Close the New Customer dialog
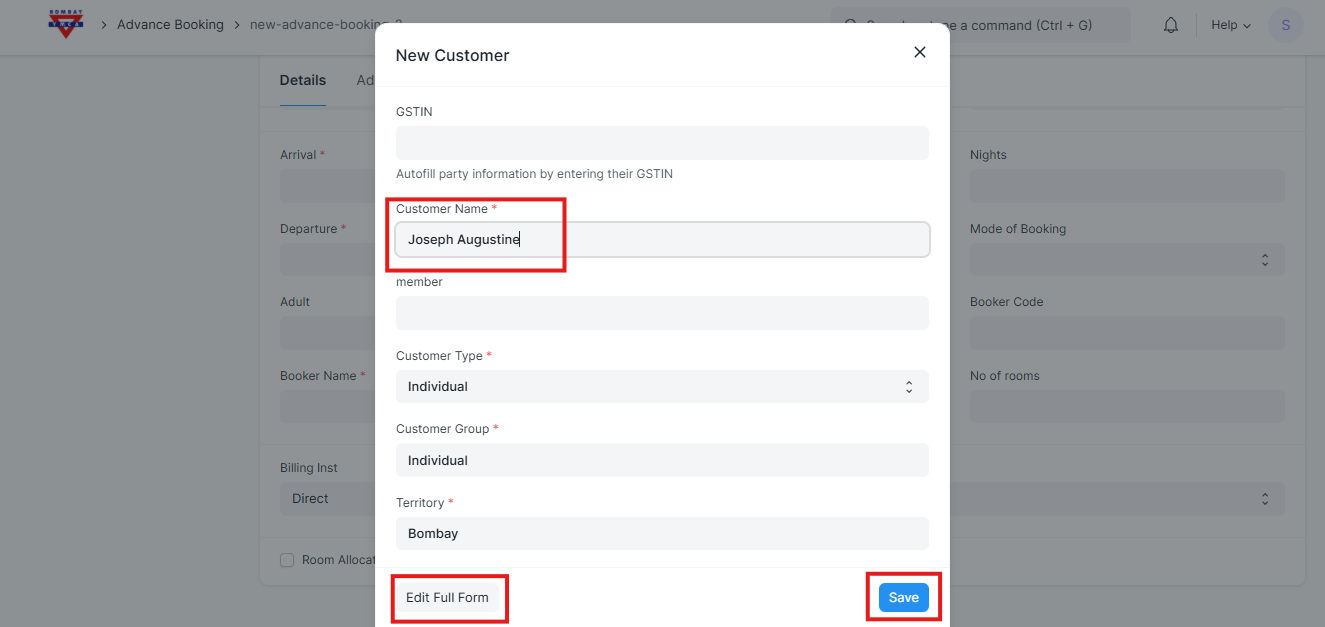The width and height of the screenshot is (1325, 627). pos(920,52)
